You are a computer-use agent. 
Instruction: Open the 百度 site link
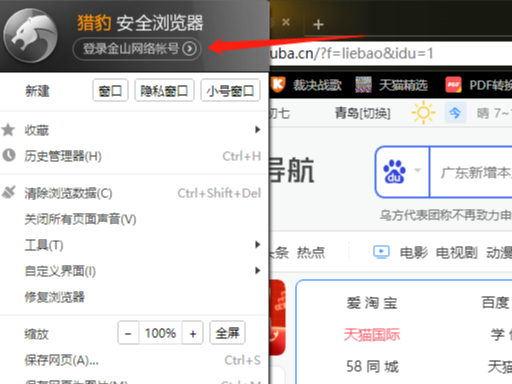pos(495,303)
